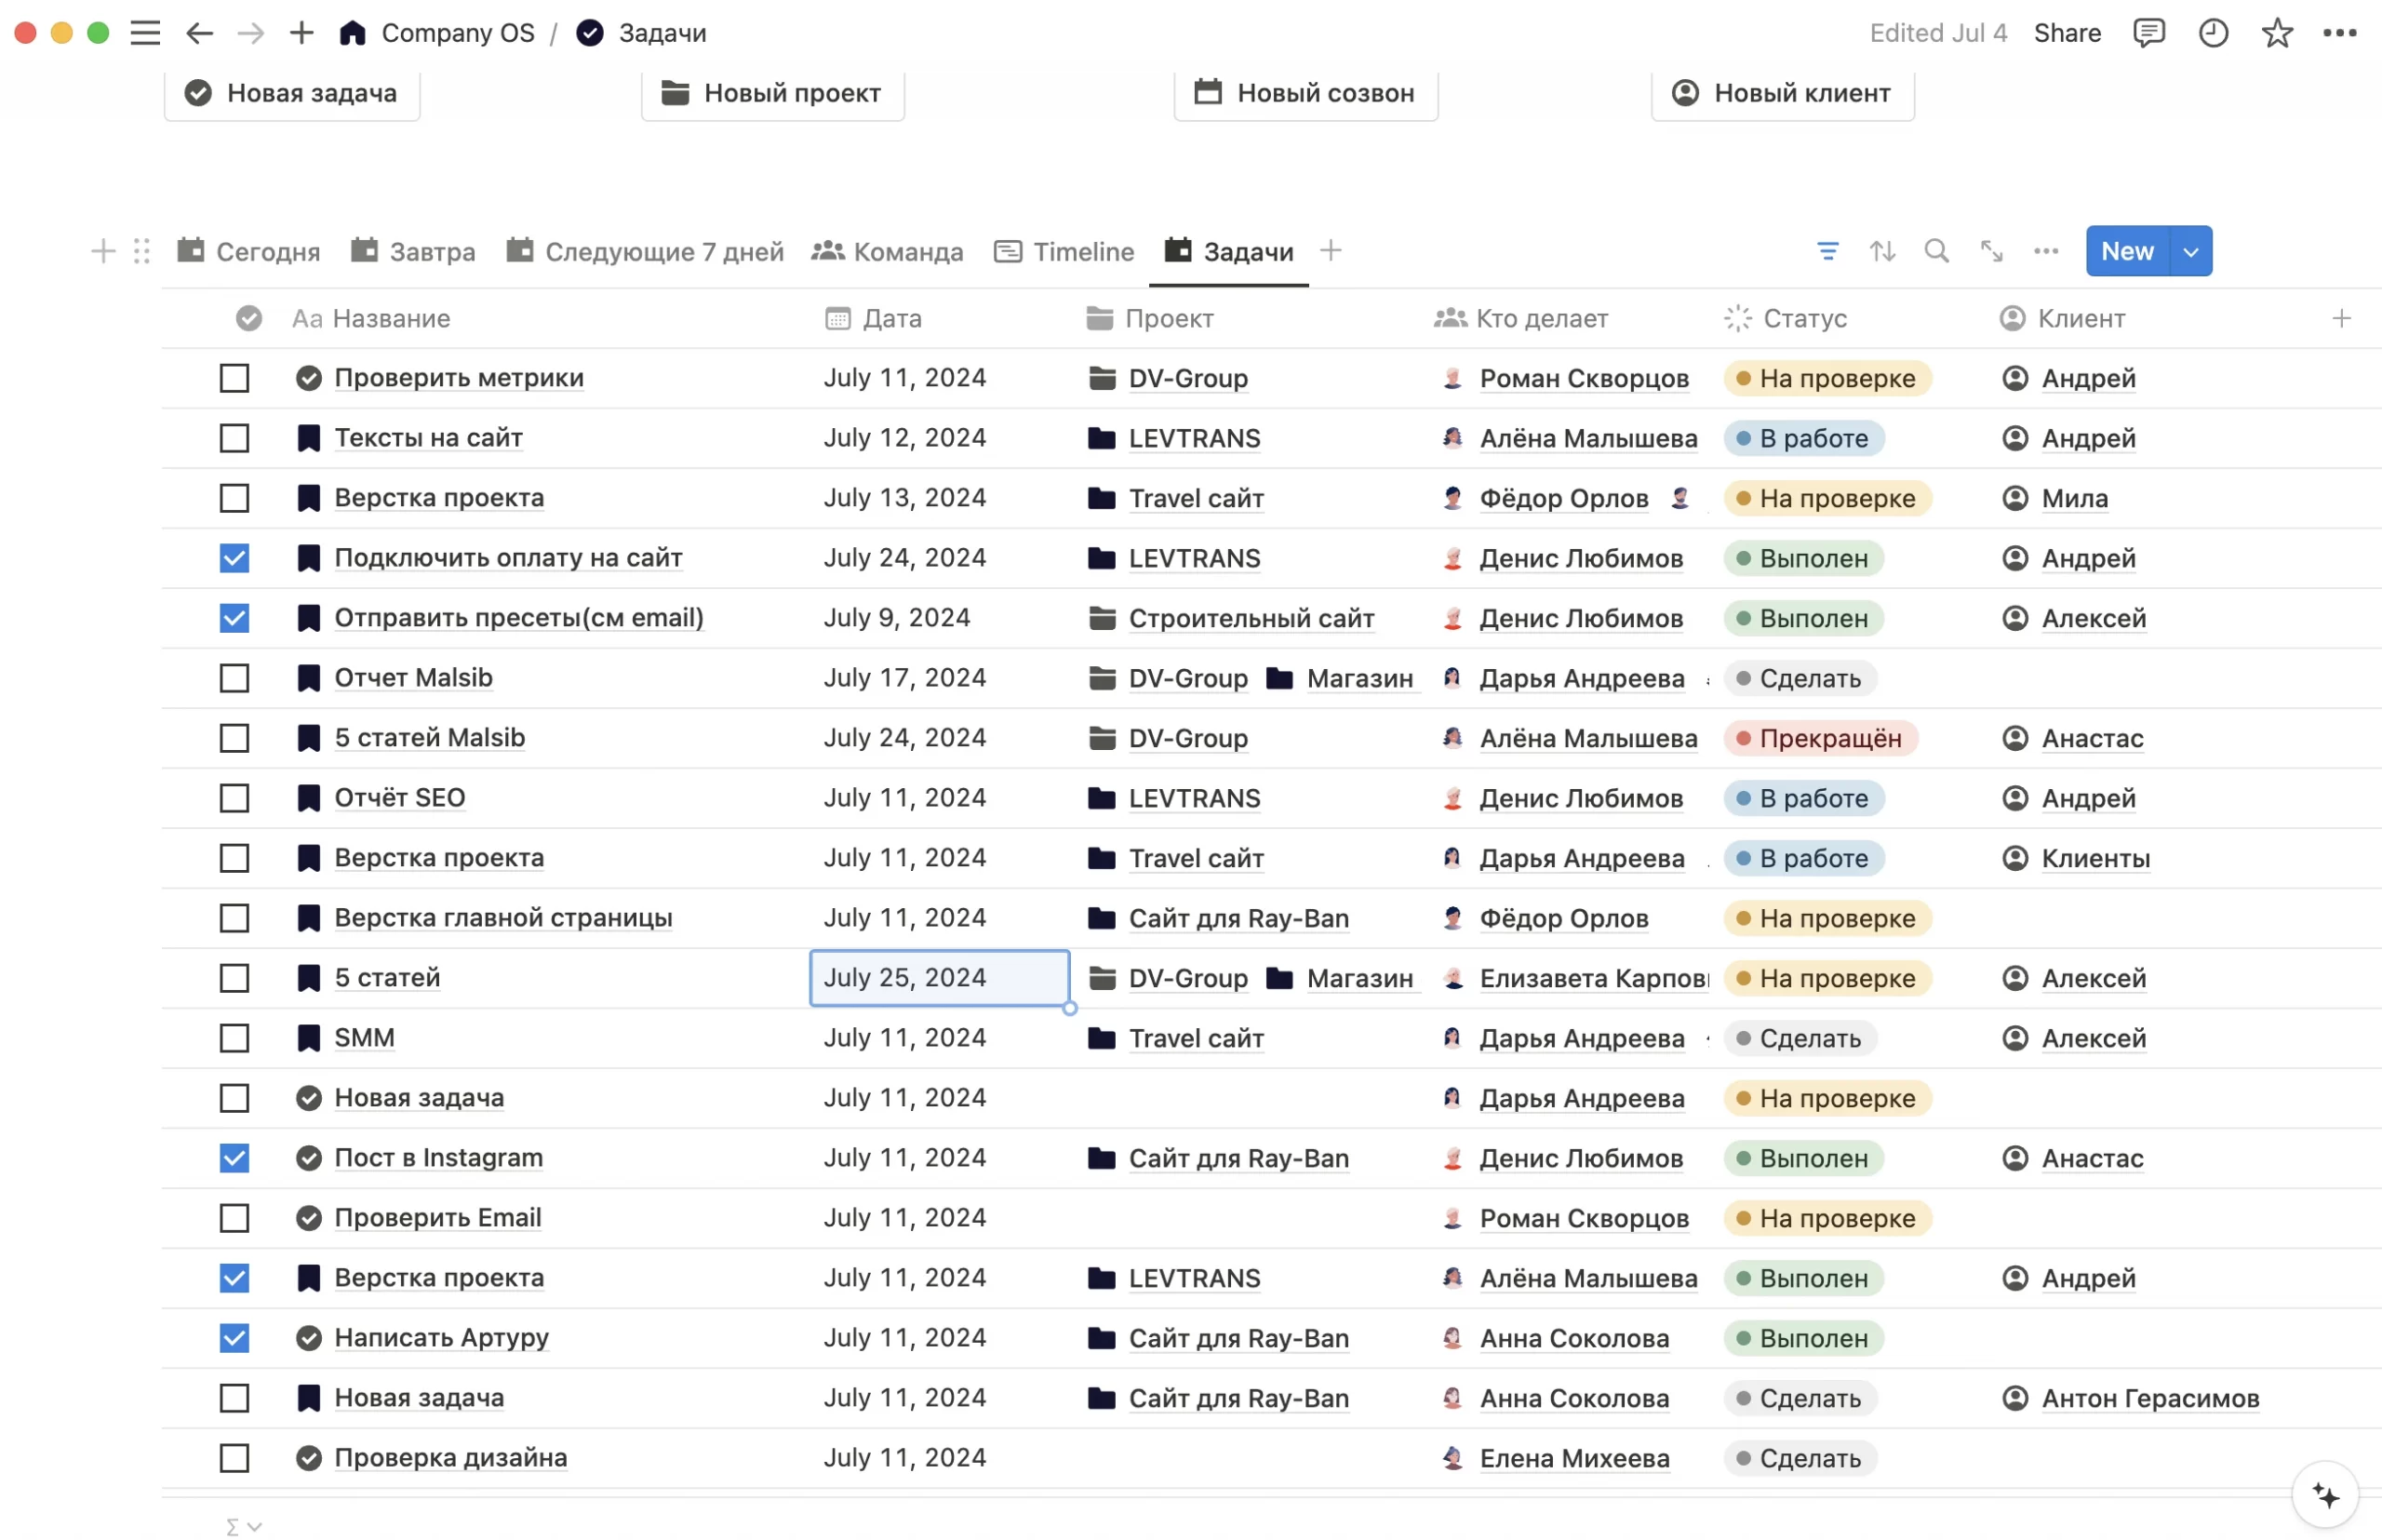Viewport: 2382px width, 1540px height.
Task: Uncheck the box for Написать Артуру
Action: tap(234, 1338)
